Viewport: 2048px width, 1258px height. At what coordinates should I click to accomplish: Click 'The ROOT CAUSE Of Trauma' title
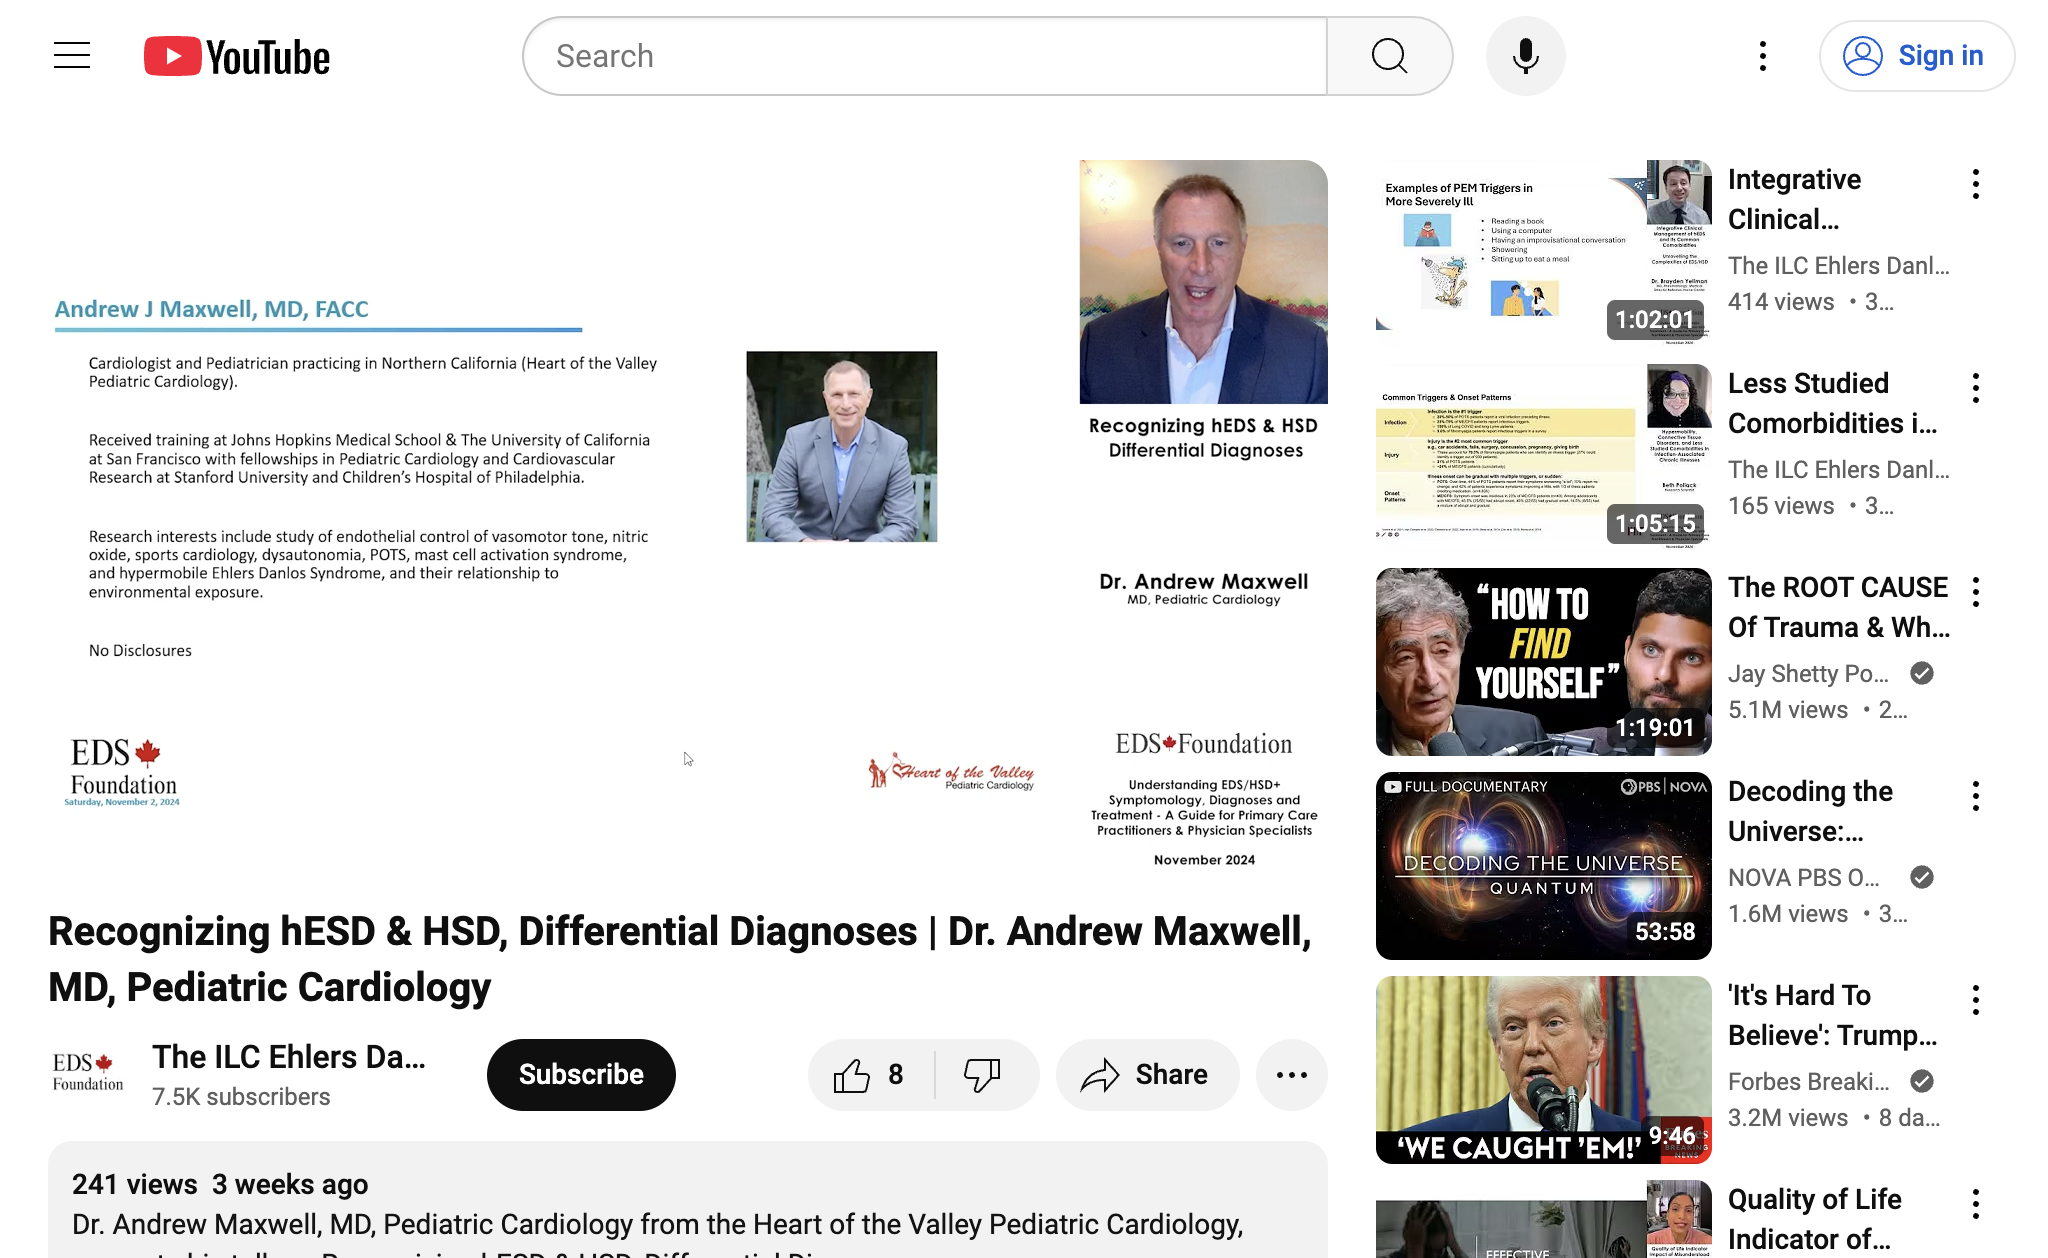[1838, 607]
